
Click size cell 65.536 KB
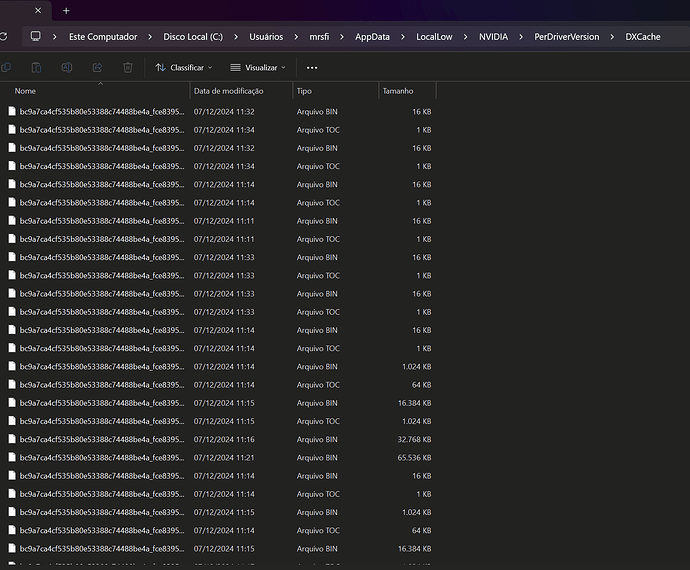(x=415, y=458)
